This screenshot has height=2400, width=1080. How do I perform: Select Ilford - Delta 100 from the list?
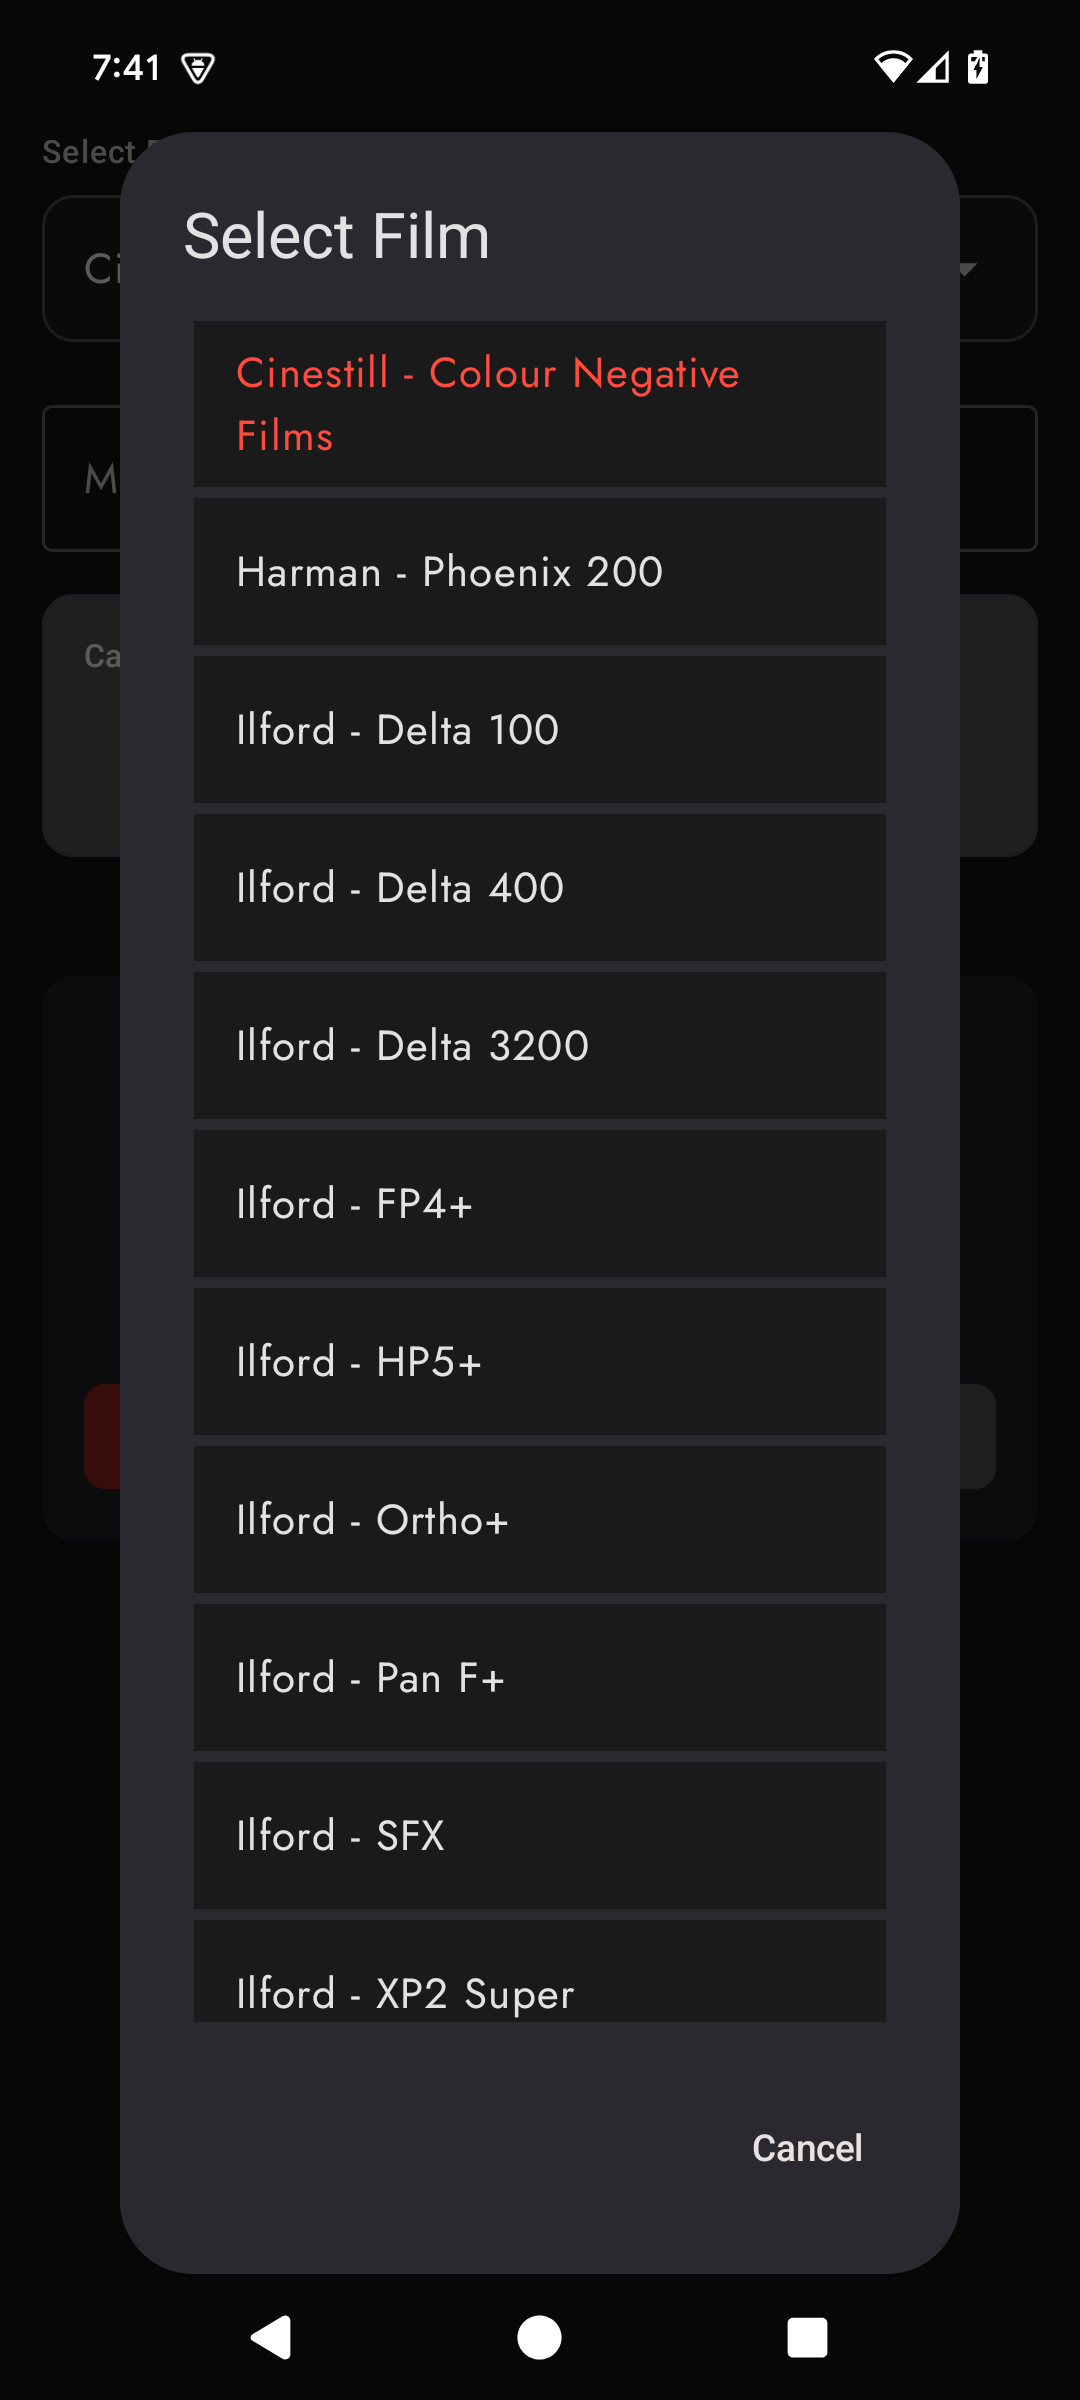[x=539, y=729]
